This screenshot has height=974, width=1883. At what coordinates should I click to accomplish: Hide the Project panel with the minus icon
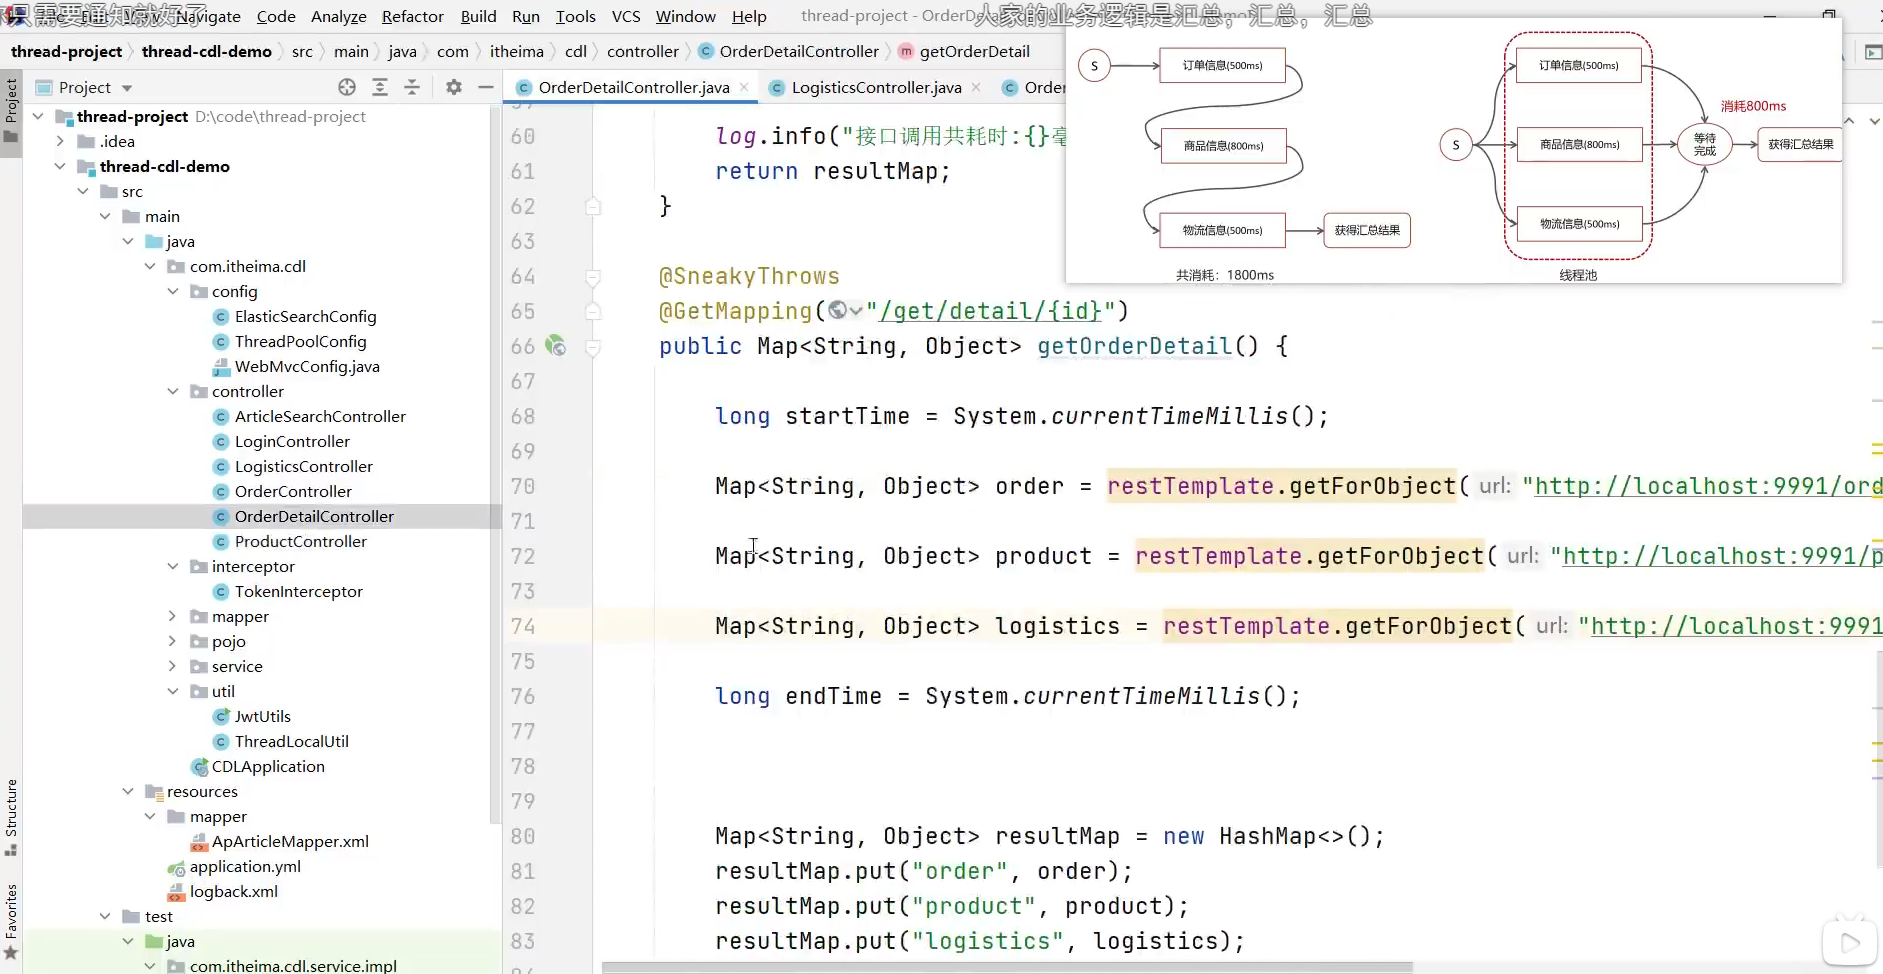(486, 87)
